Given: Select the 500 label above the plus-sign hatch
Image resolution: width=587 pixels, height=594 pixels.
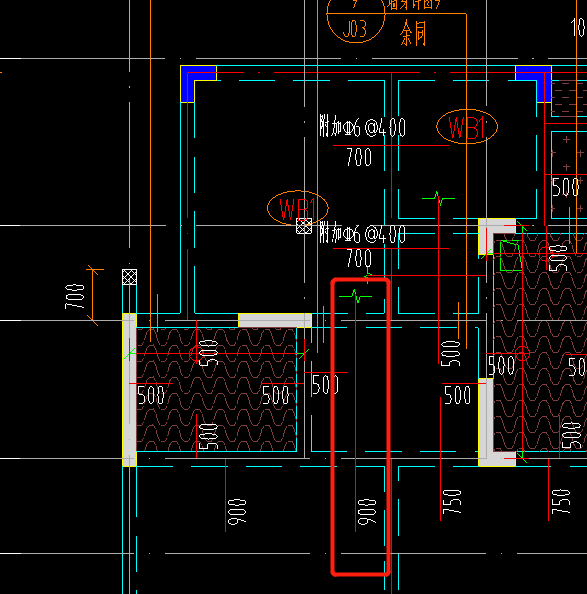Looking at the screenshot, I should coord(565,187).
